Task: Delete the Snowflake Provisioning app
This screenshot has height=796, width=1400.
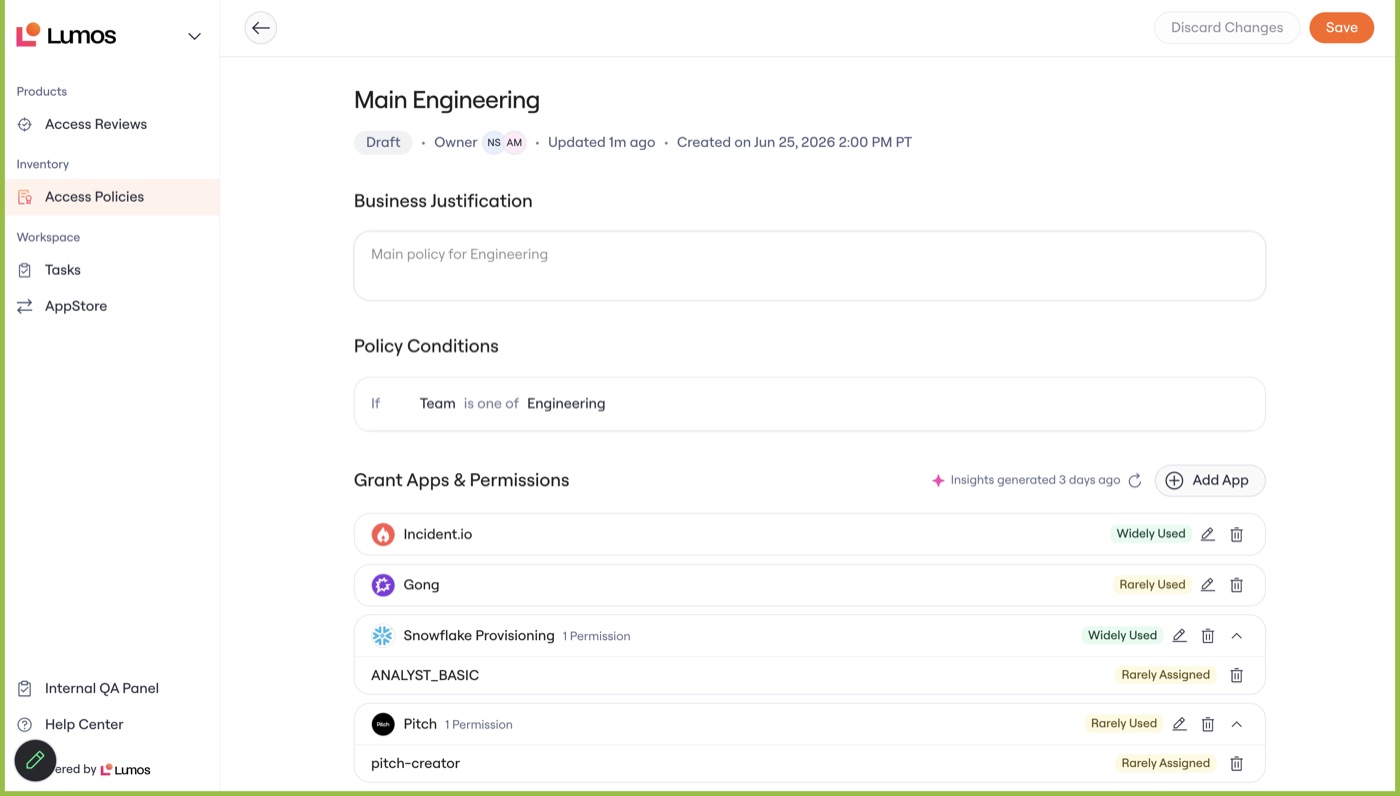Action: point(1208,636)
